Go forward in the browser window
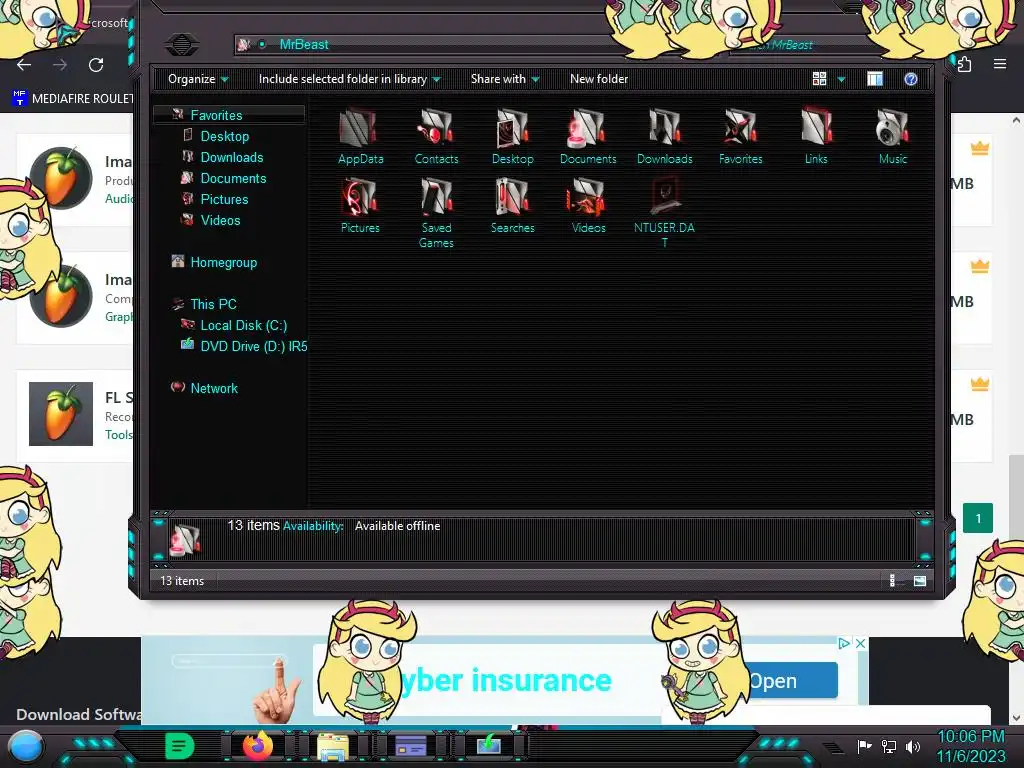Screen dimensions: 1024x768 click(x=60, y=65)
